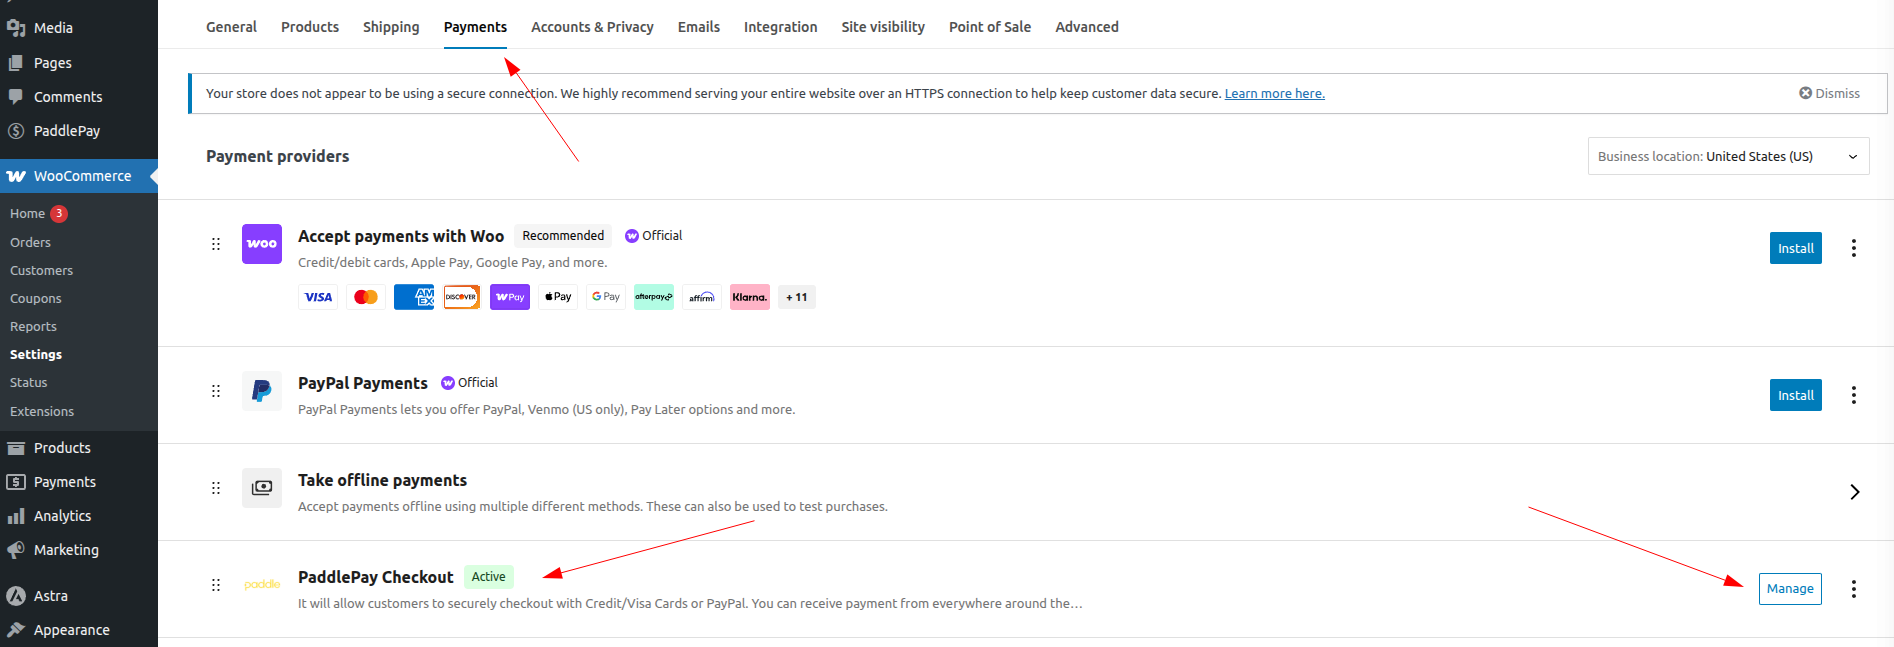Open WooCommerce Customers page
1894x647 pixels.
[41, 270]
